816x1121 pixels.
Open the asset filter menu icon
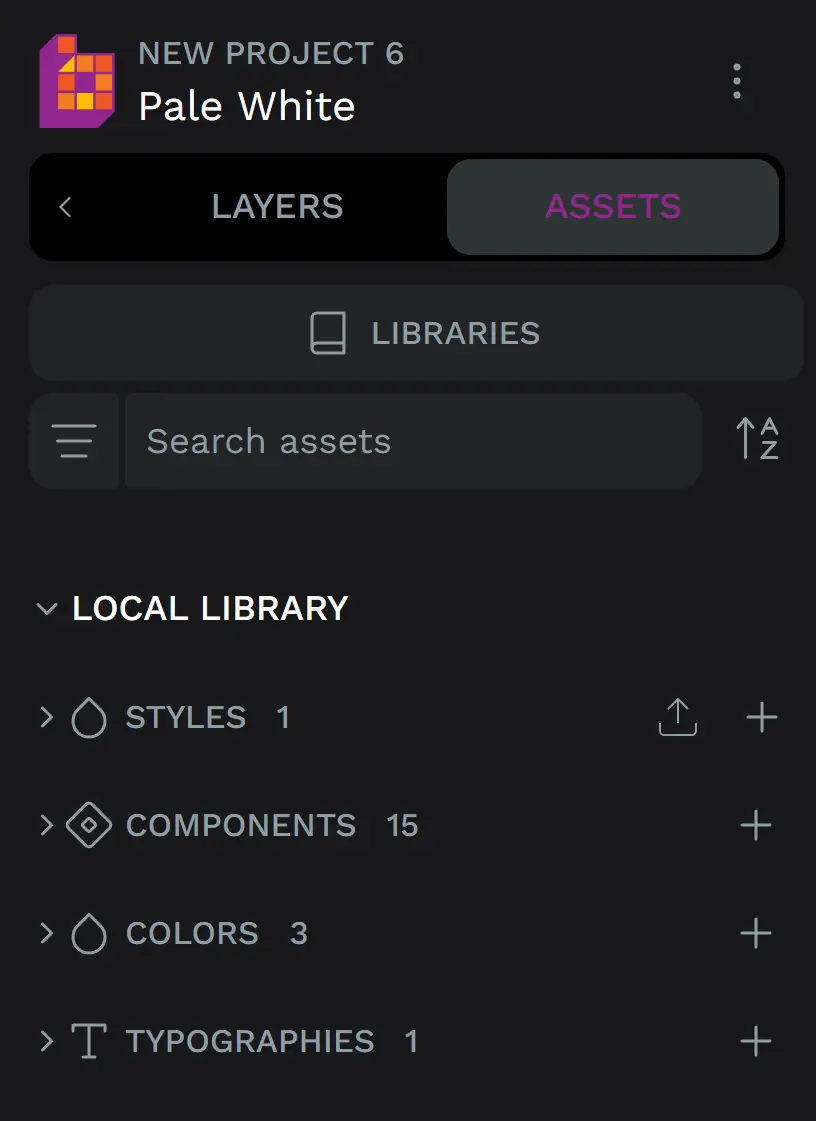click(x=75, y=441)
